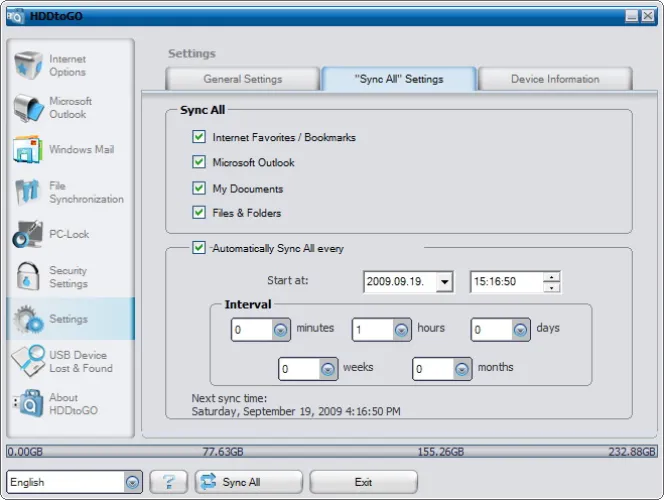
Task: Click the Exit button
Action: tap(363, 482)
